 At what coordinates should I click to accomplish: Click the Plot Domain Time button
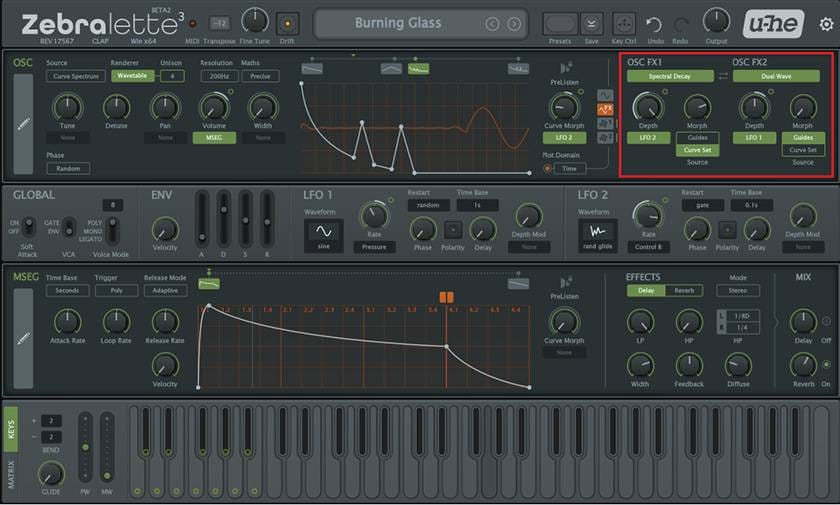(x=569, y=168)
